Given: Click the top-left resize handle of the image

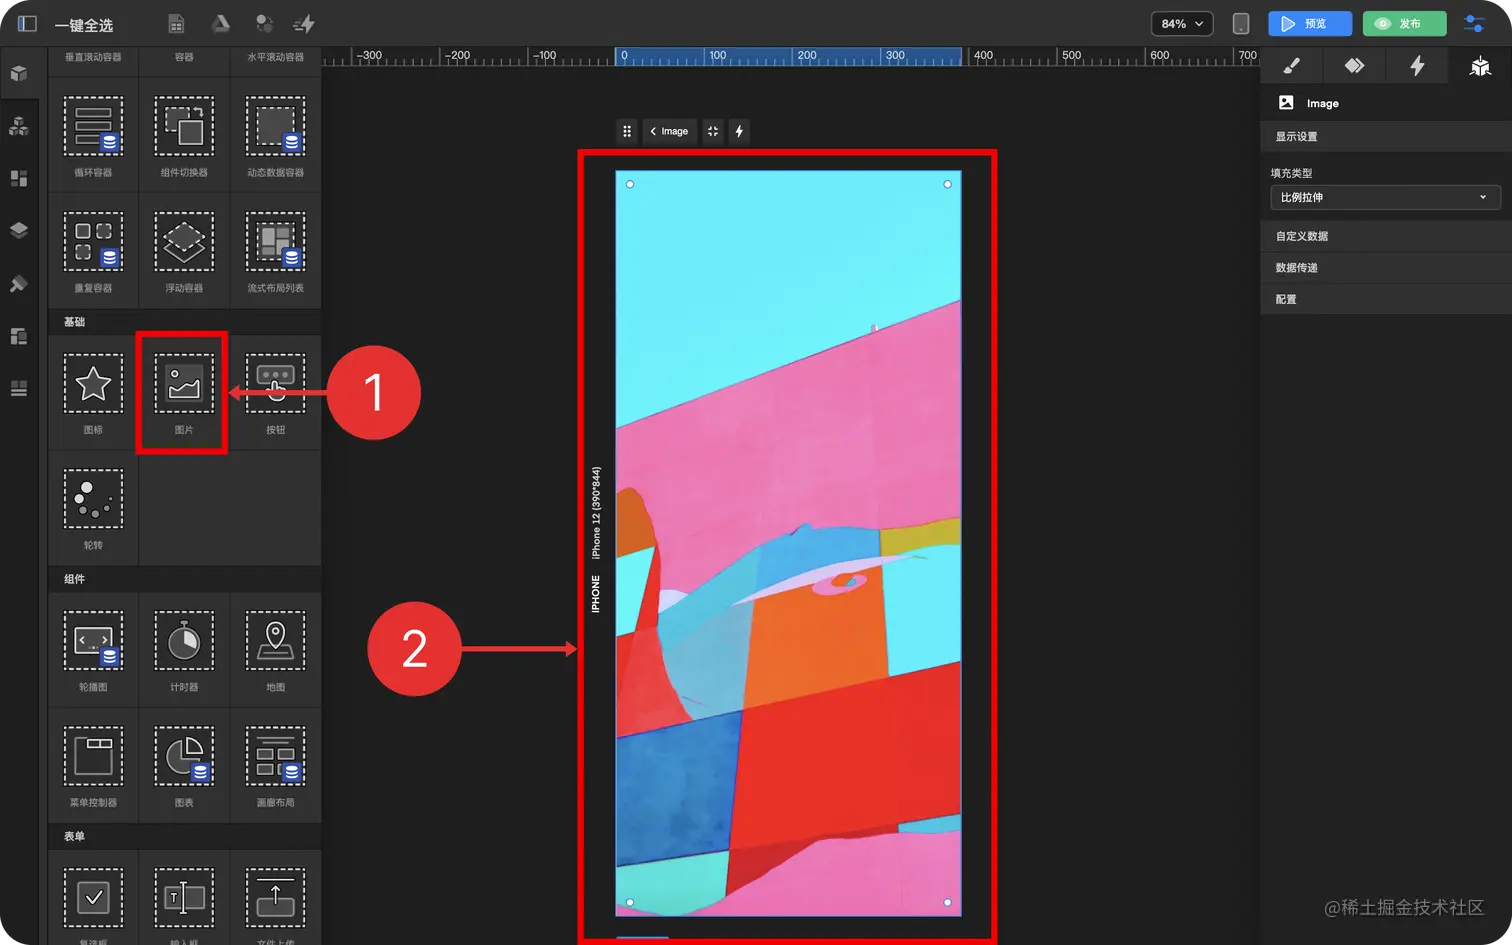Looking at the screenshot, I should coord(629,184).
